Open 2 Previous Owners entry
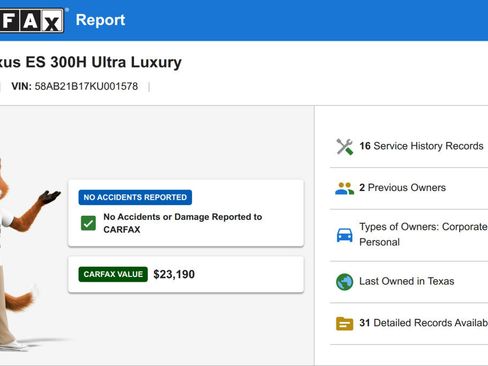Image resolution: width=488 pixels, height=366 pixels. coord(409,188)
